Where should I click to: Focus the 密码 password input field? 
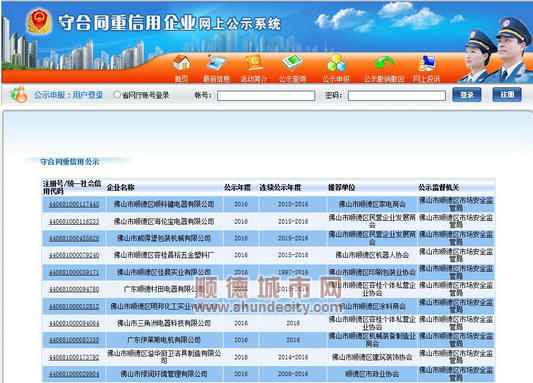click(397, 96)
